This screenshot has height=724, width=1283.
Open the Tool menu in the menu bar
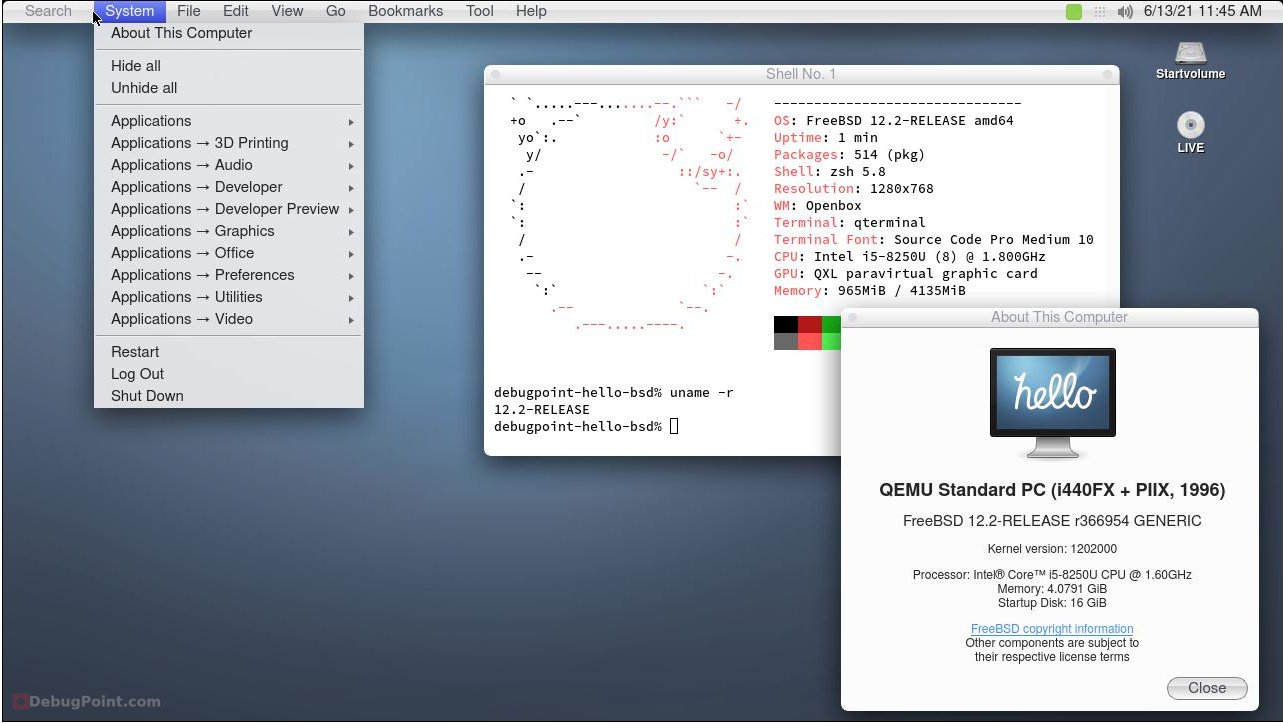coord(480,11)
